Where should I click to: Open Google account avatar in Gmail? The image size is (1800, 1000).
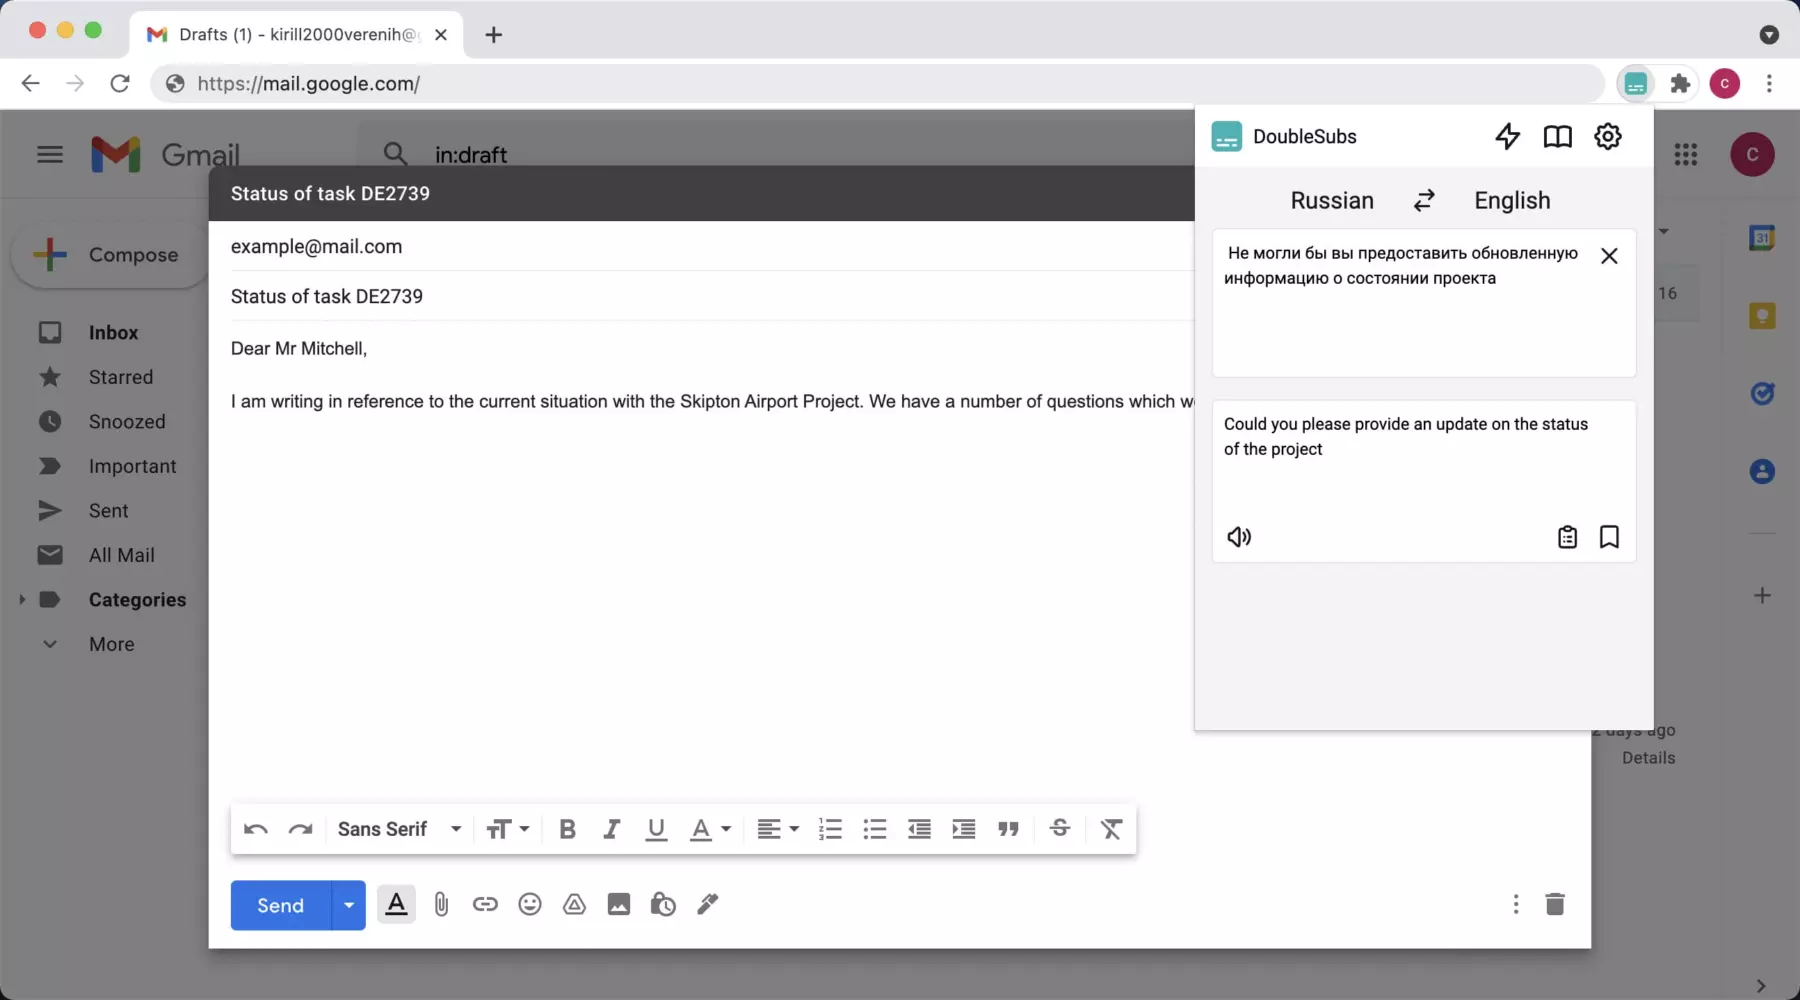(1752, 154)
